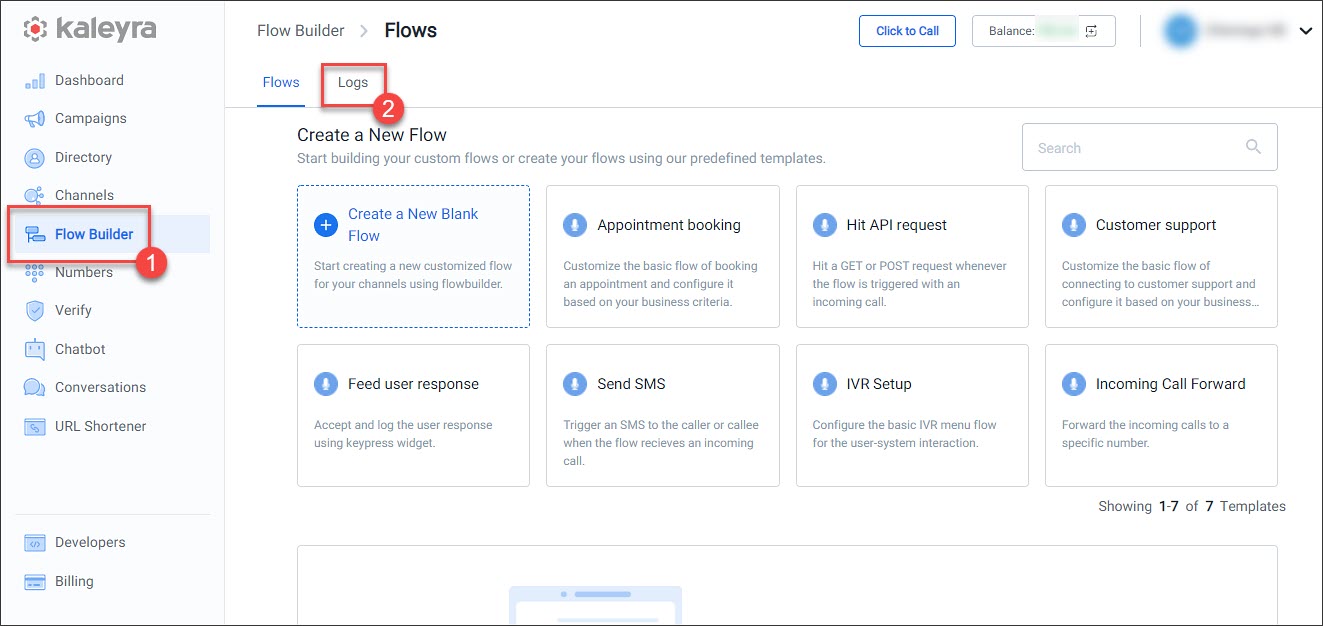Open the IVR Setup template title
Screen dimensions: 1323x626
pyautogui.click(x=879, y=384)
